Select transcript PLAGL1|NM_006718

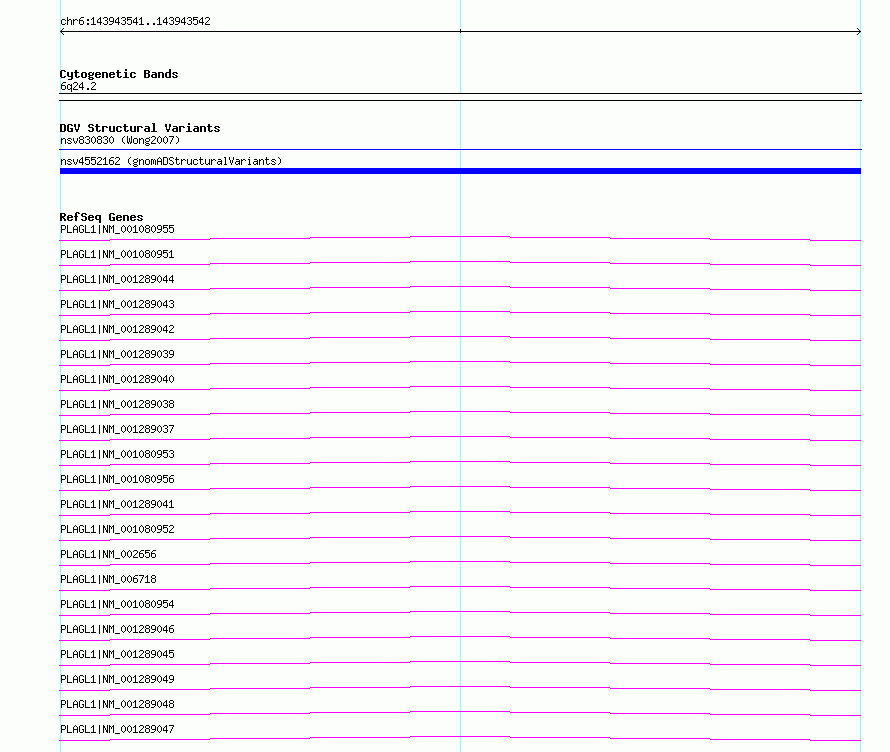coord(108,579)
